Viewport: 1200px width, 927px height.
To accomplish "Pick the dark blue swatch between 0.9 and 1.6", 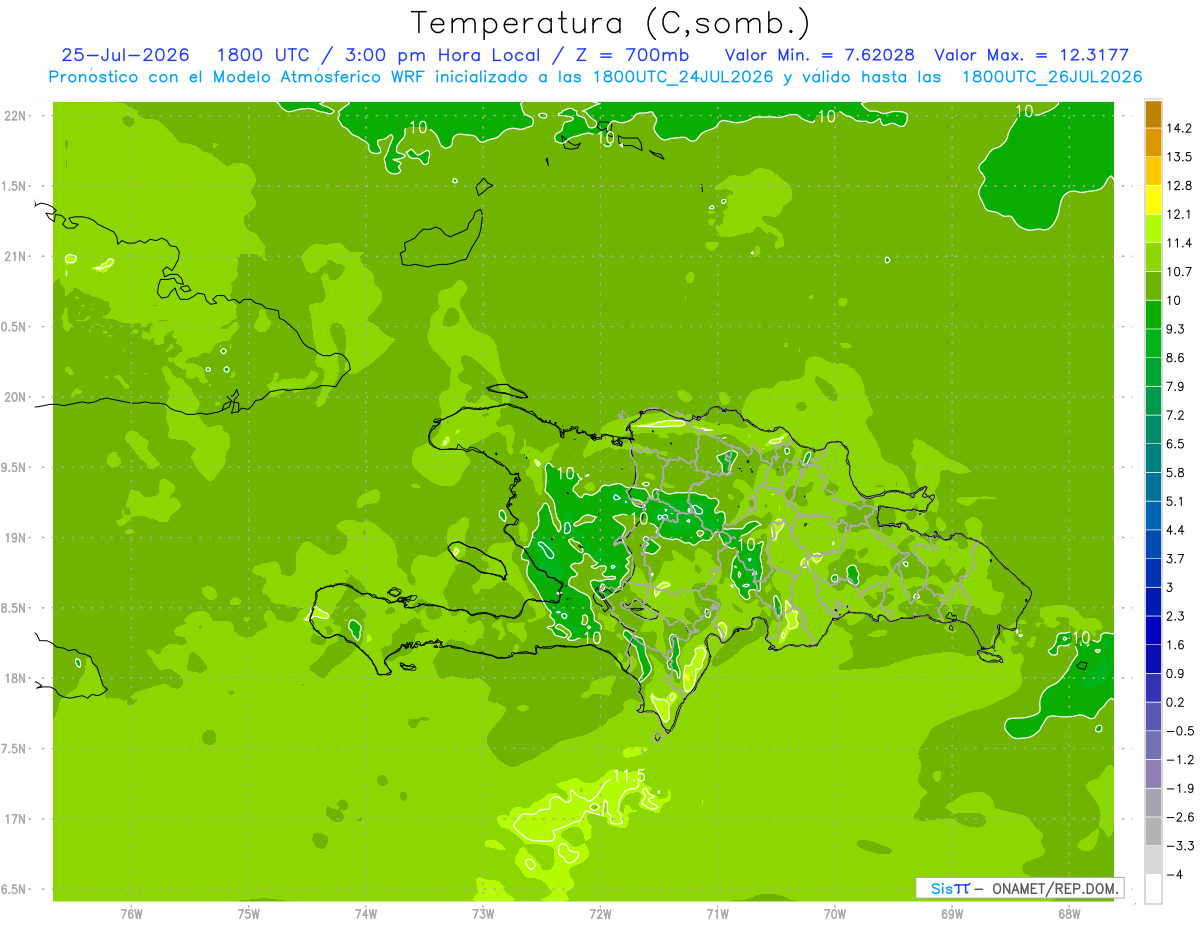I will tap(1153, 659).
